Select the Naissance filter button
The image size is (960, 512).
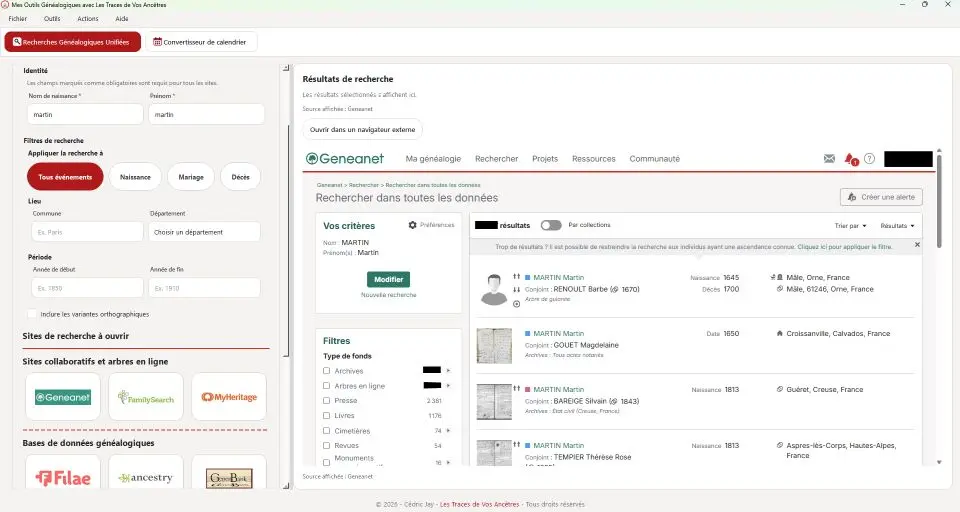(135, 177)
